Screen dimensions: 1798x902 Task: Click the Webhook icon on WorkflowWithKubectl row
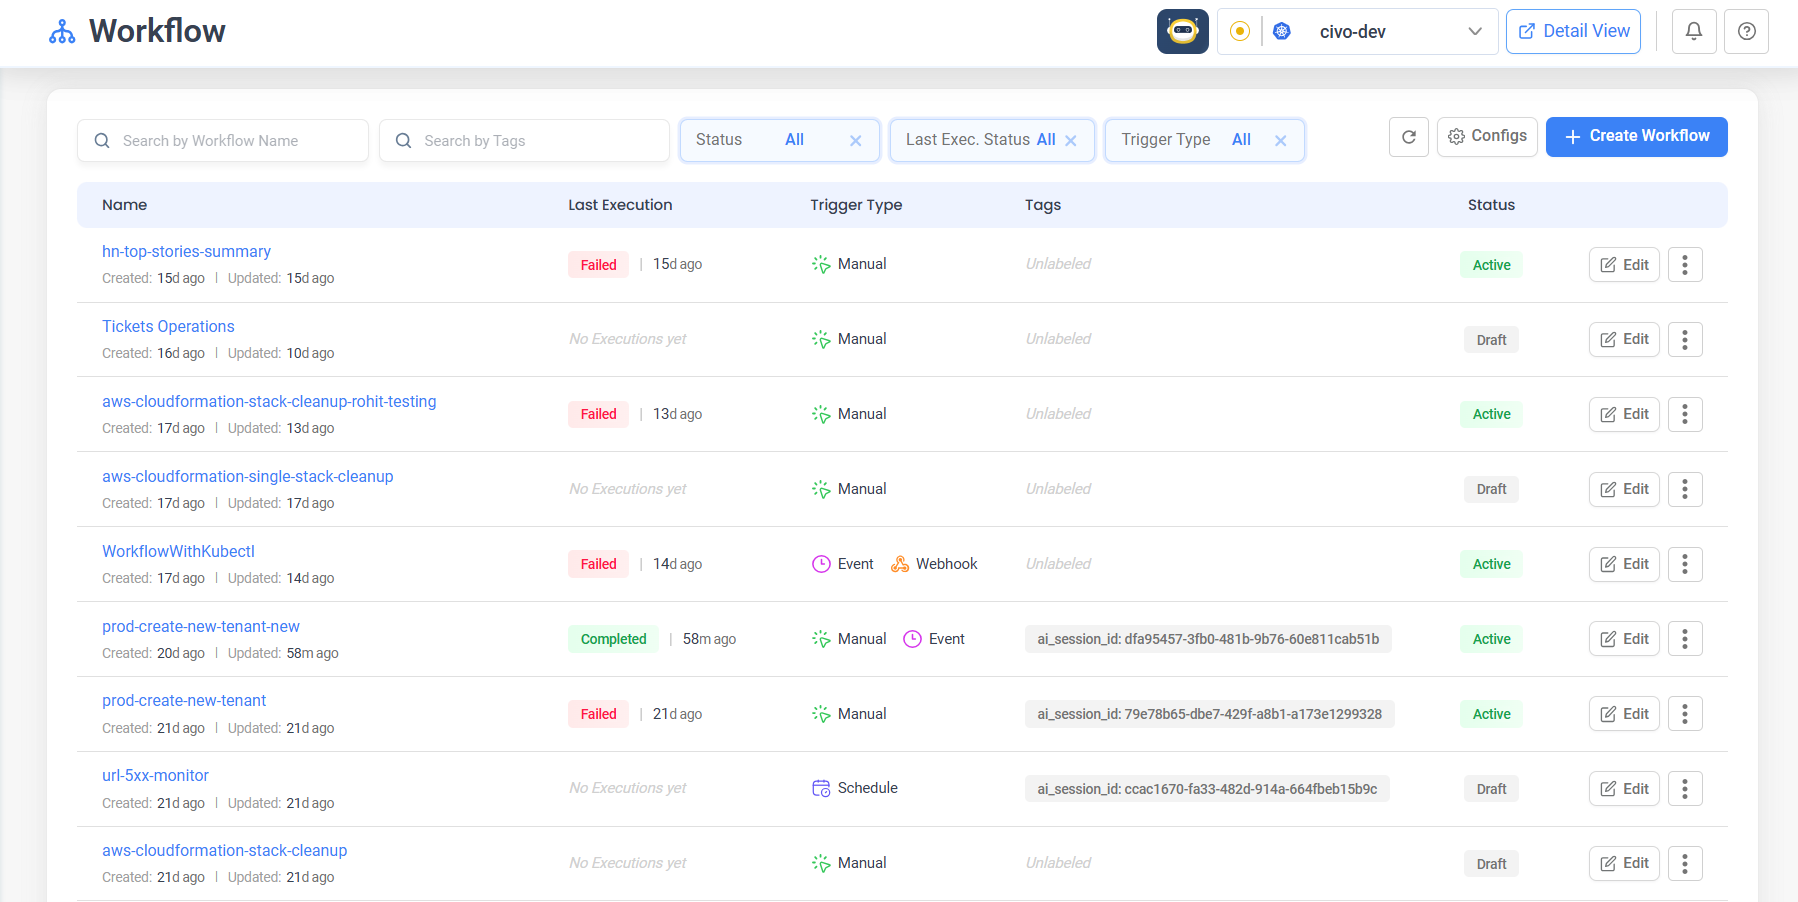[x=900, y=563]
